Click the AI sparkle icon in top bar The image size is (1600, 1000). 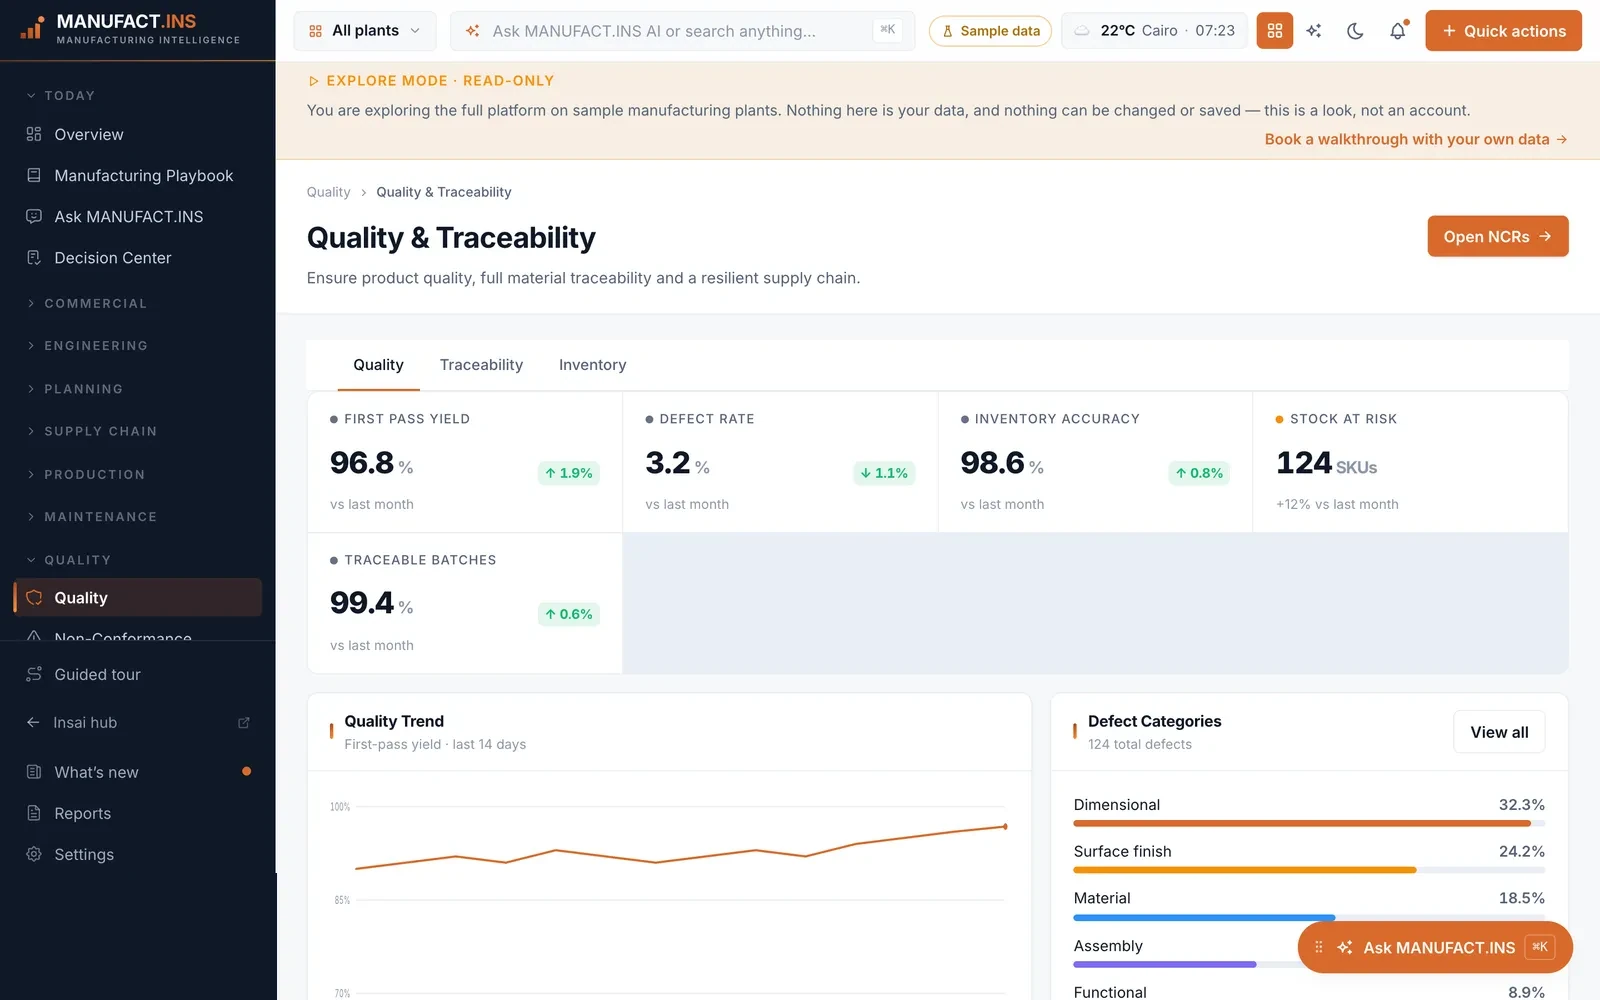(1314, 31)
